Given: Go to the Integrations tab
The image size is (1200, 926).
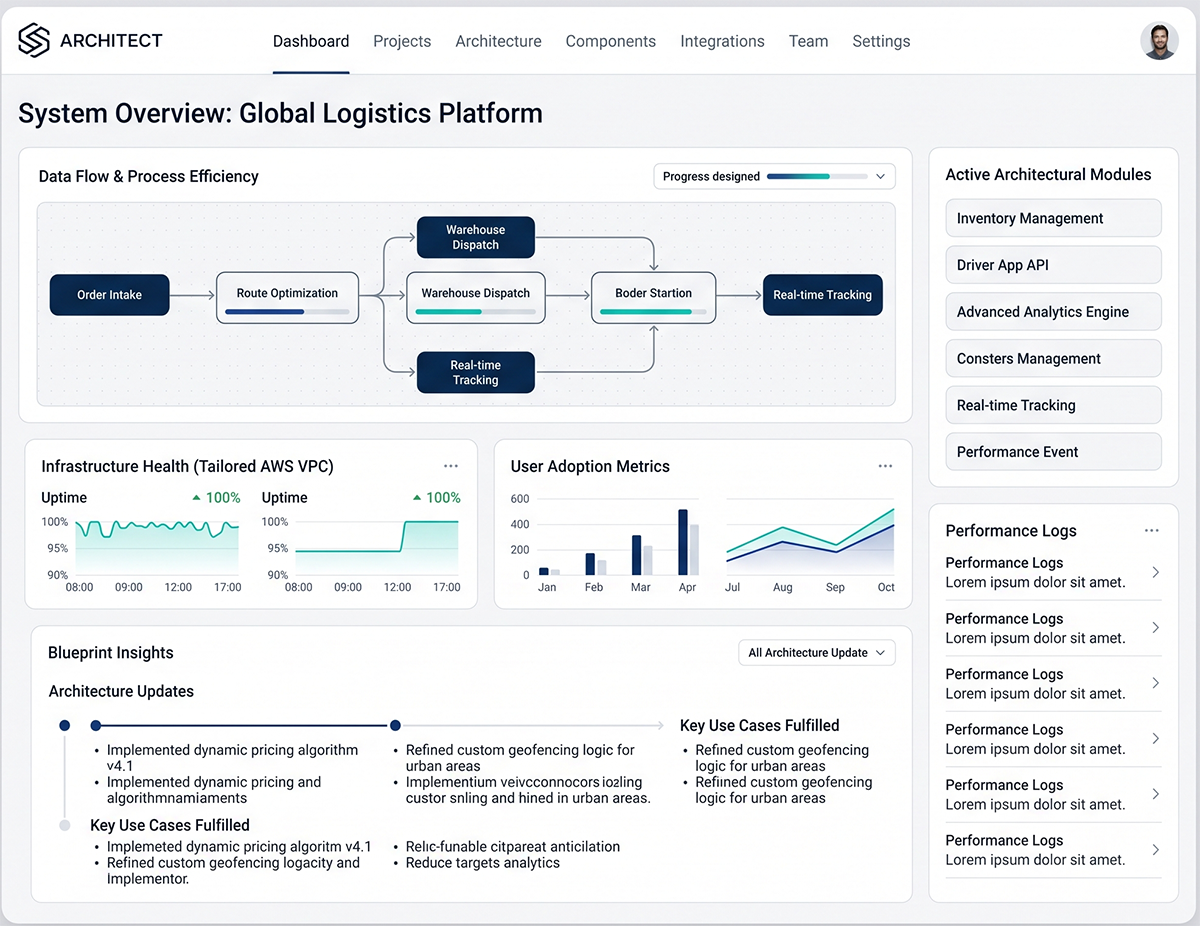Looking at the screenshot, I should 722,41.
